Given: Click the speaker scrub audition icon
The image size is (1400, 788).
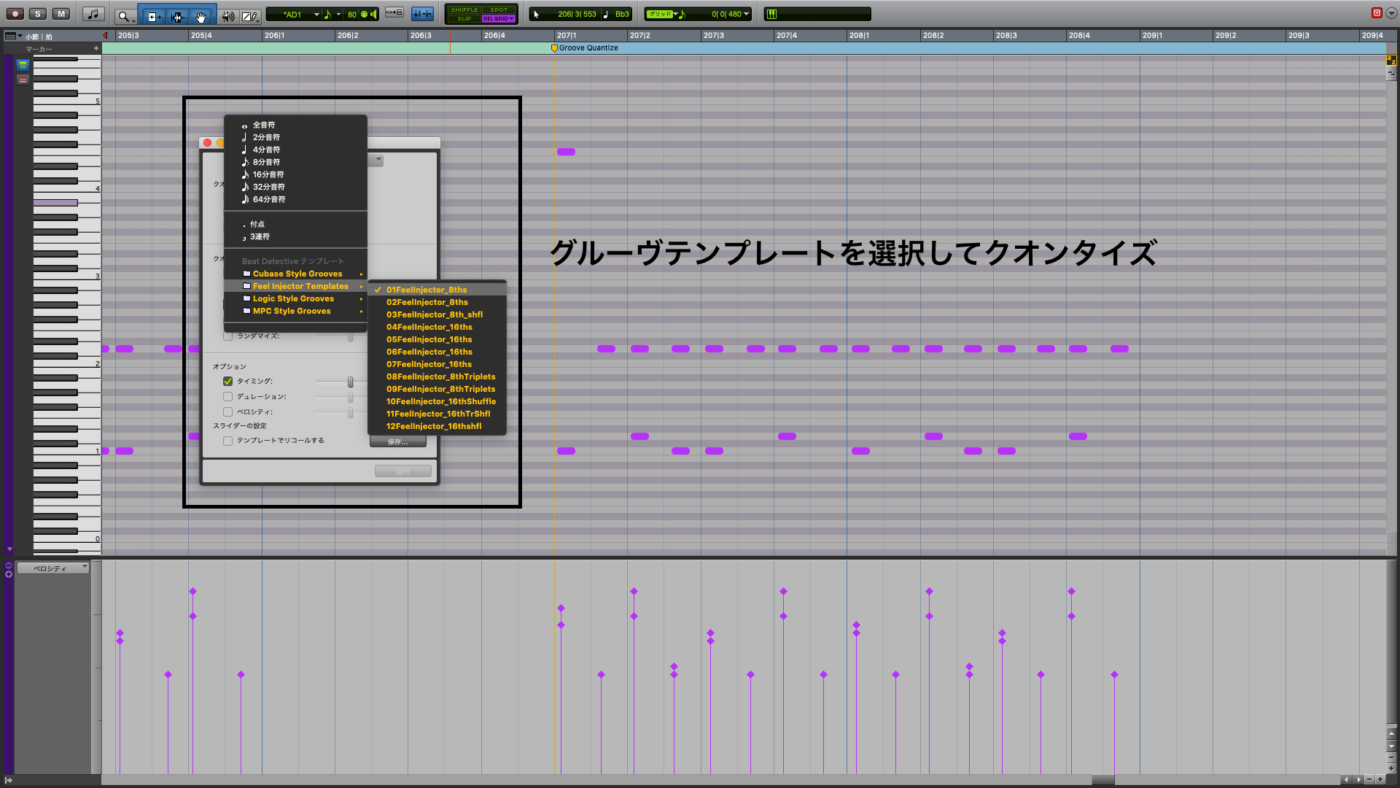Looking at the screenshot, I should [x=228, y=16].
